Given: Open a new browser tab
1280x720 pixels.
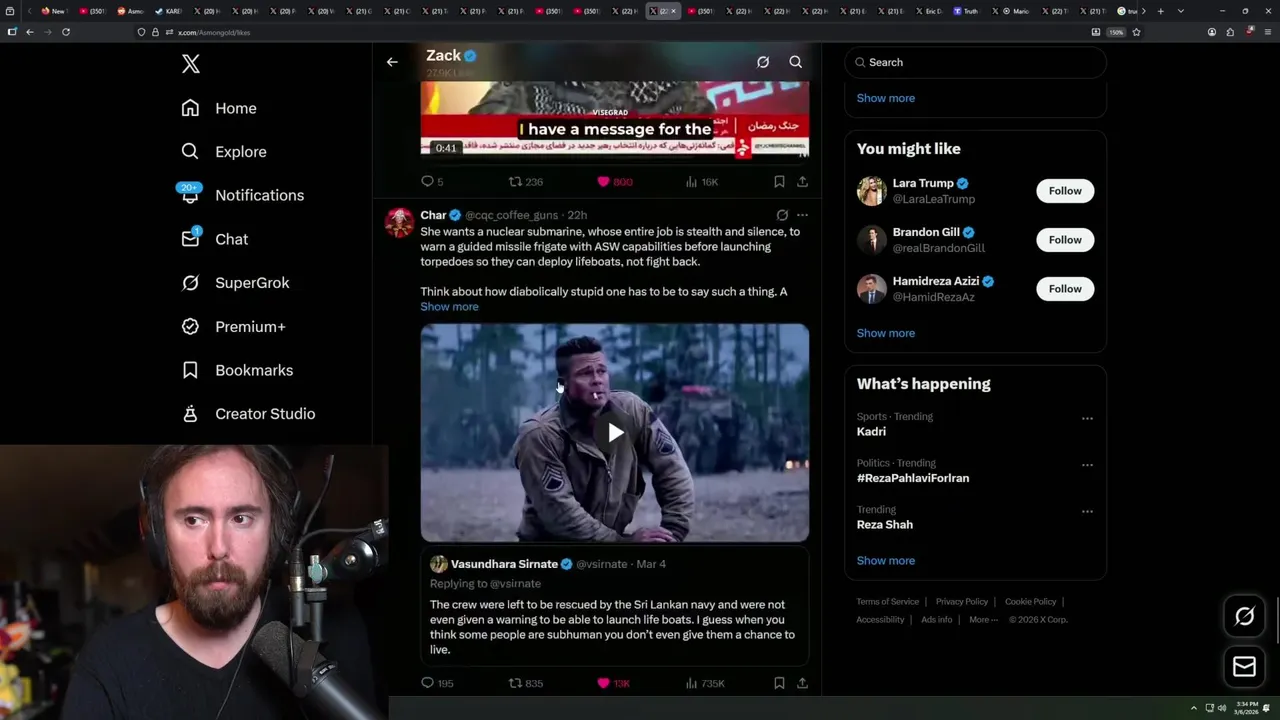Looking at the screenshot, I should tap(1160, 11).
